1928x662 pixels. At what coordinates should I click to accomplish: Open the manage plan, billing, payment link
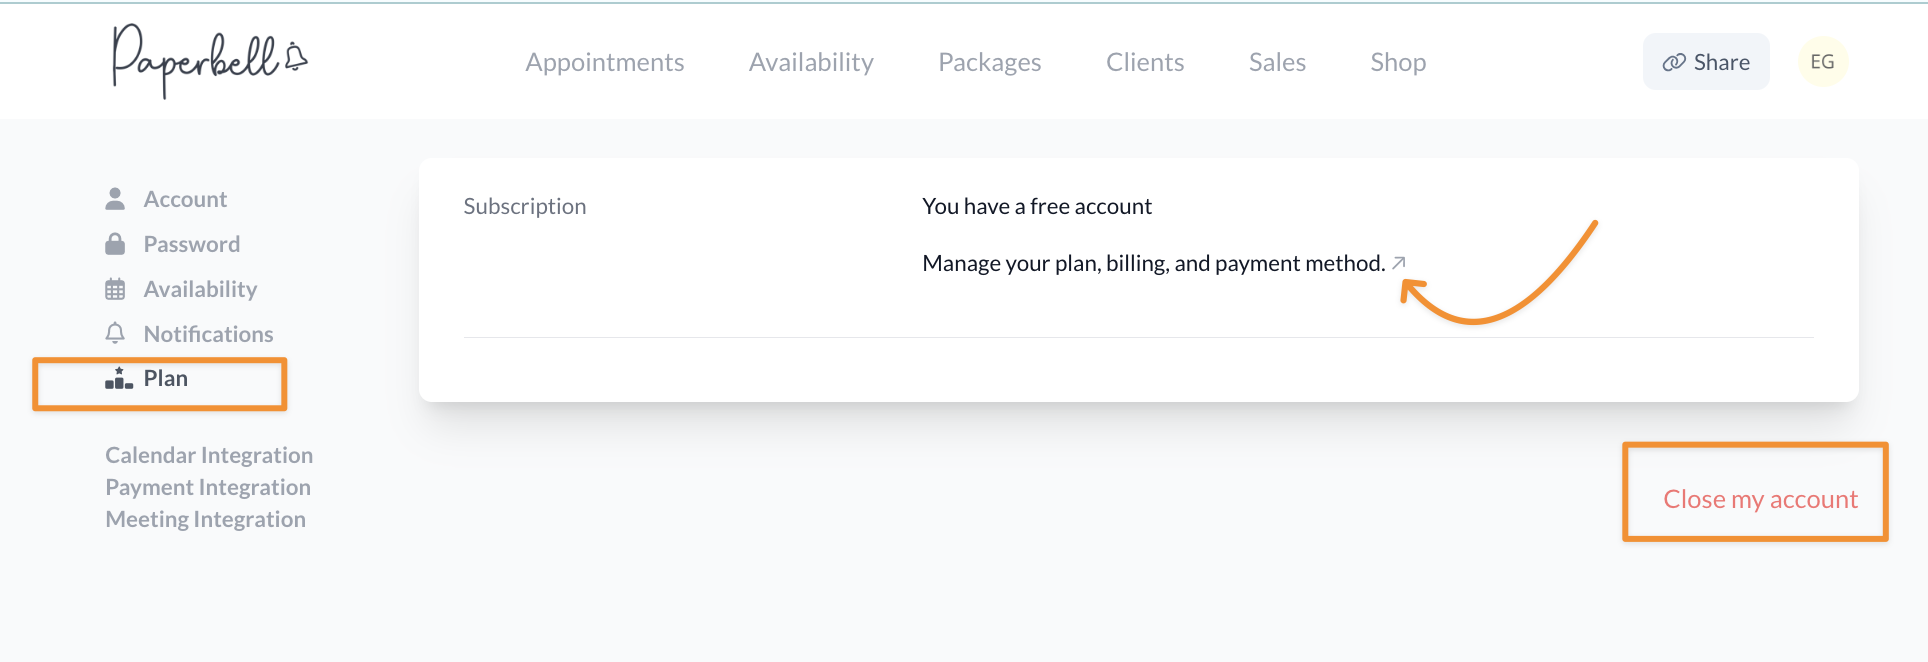coord(1150,262)
